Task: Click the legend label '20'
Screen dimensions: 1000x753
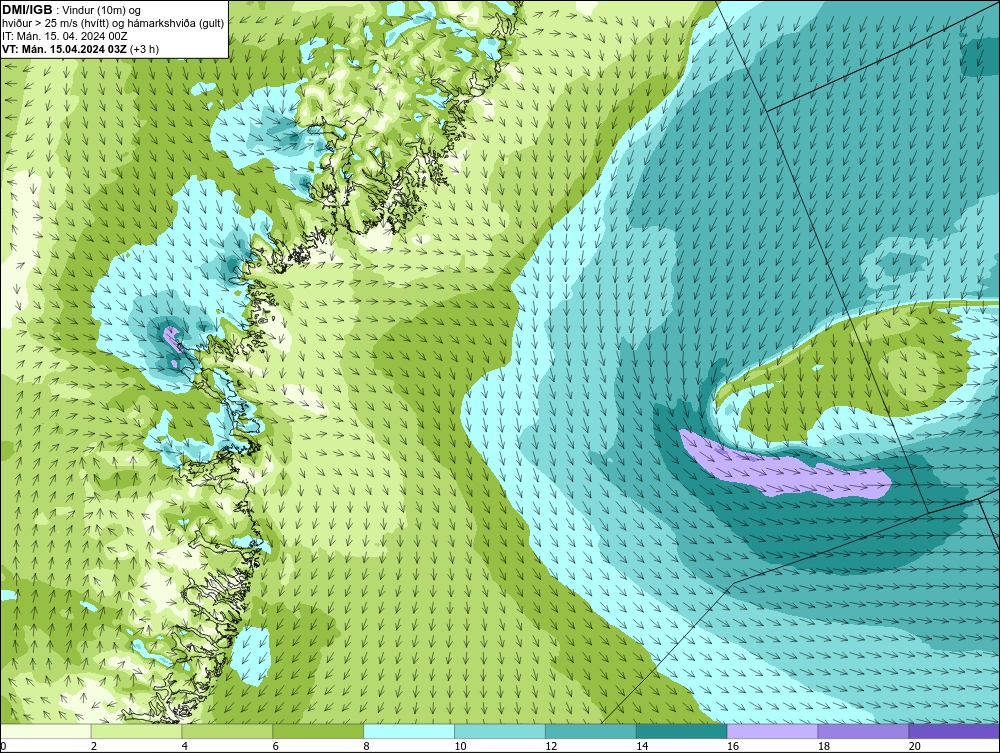Action: 915,746
